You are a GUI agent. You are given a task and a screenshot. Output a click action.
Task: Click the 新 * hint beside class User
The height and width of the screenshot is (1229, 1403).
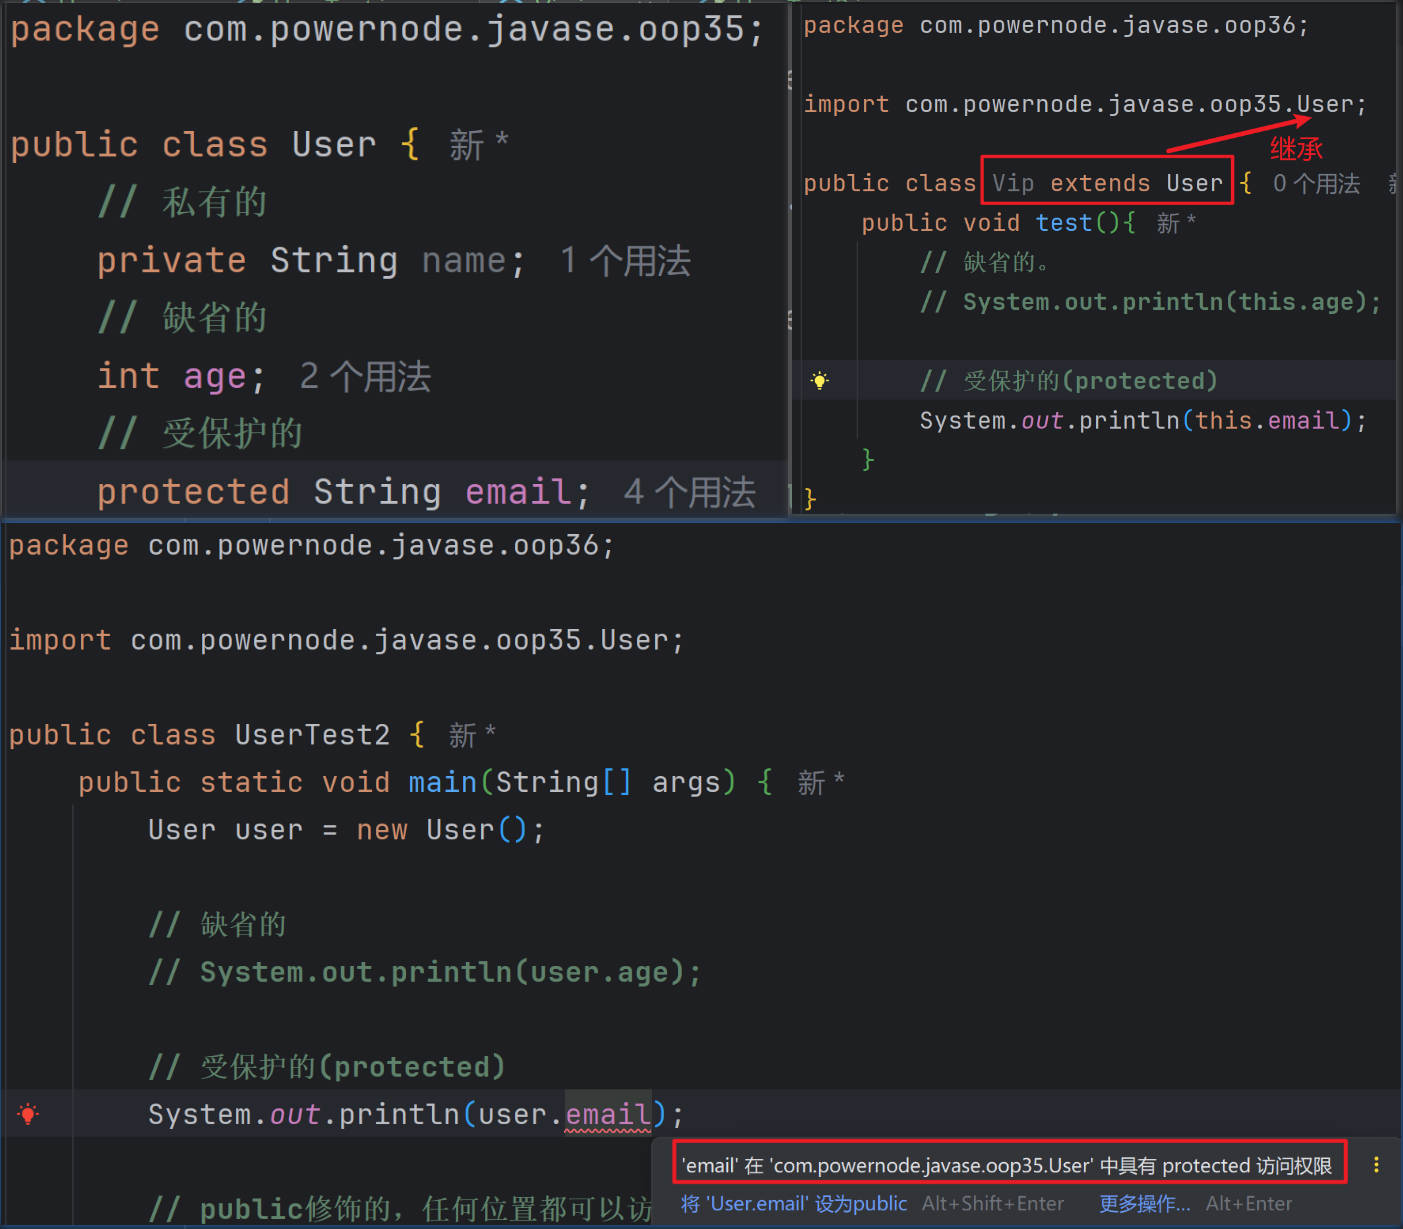(478, 145)
